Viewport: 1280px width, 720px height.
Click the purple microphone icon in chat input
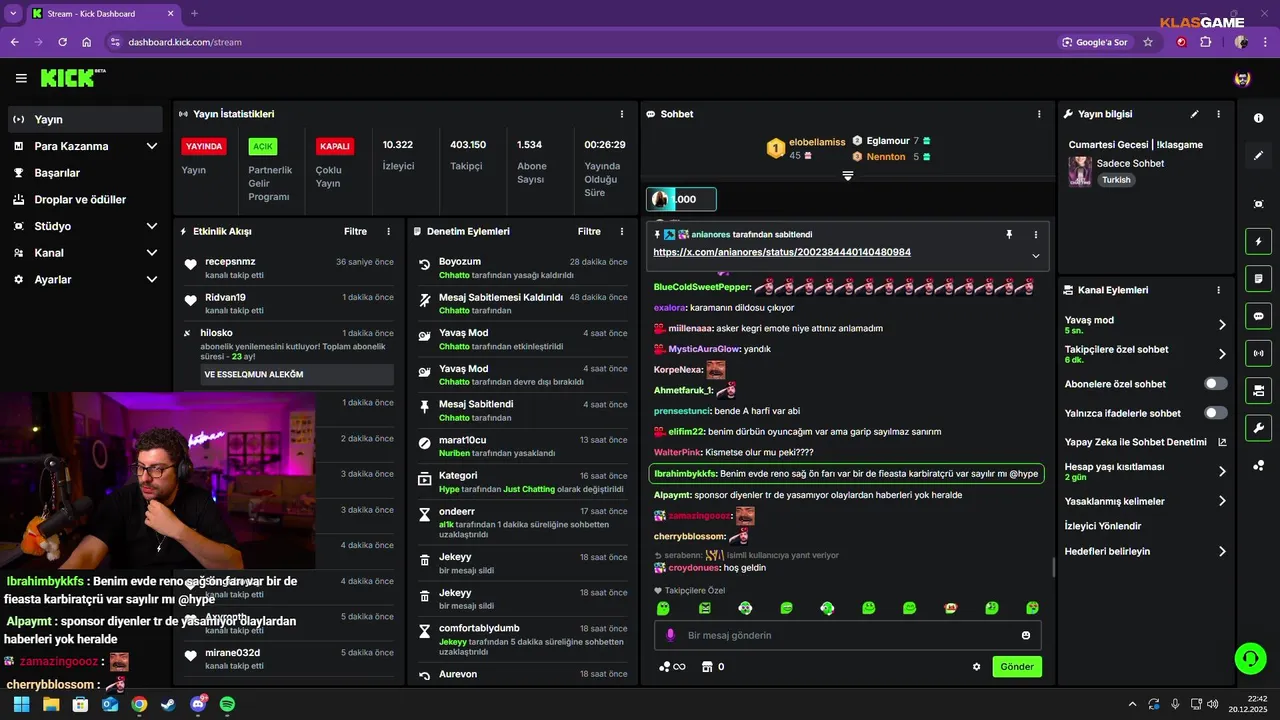670,635
